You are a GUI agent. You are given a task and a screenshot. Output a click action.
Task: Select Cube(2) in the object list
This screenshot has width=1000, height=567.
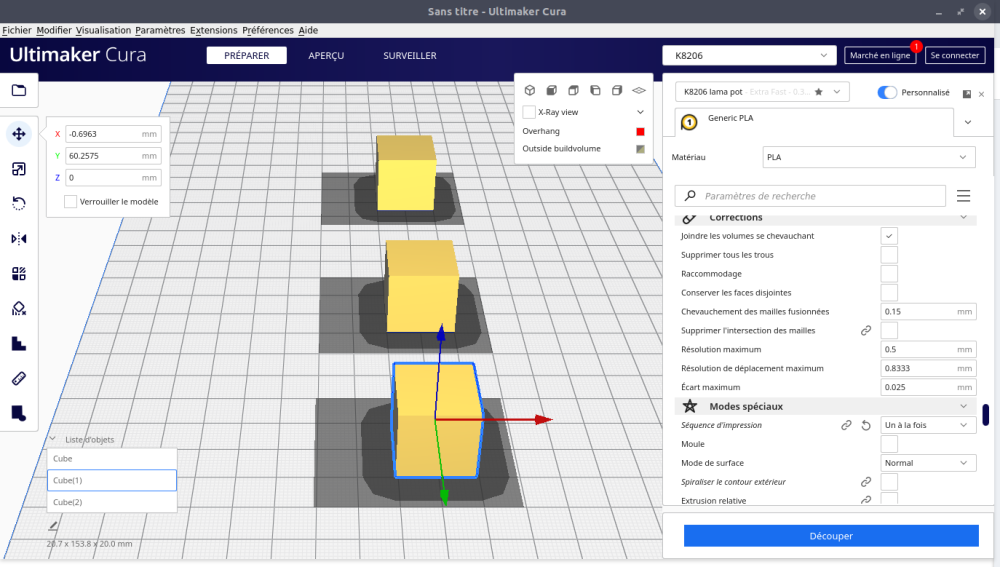tap(112, 502)
